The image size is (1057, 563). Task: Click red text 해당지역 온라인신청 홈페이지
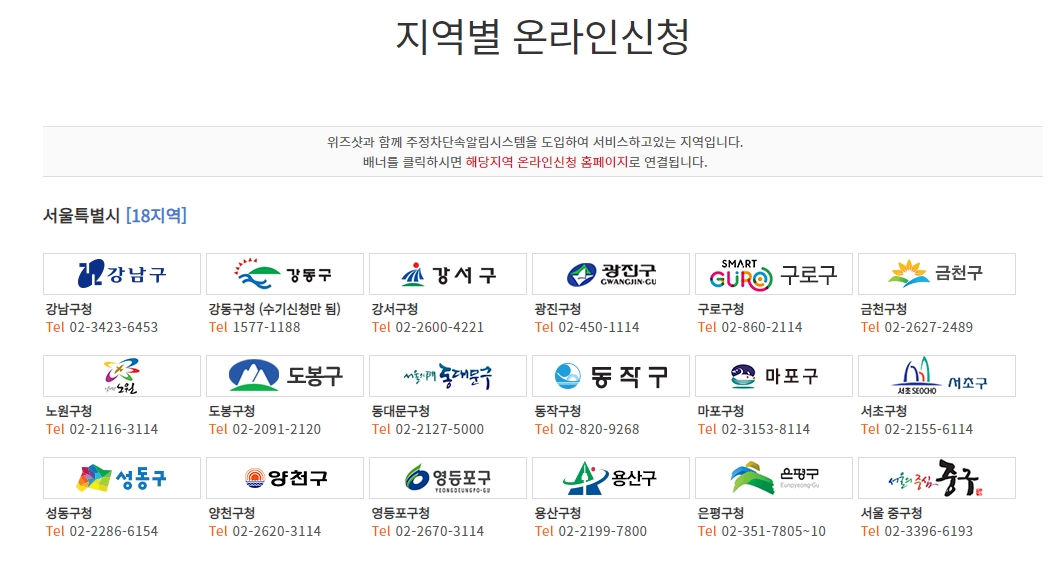pos(547,162)
